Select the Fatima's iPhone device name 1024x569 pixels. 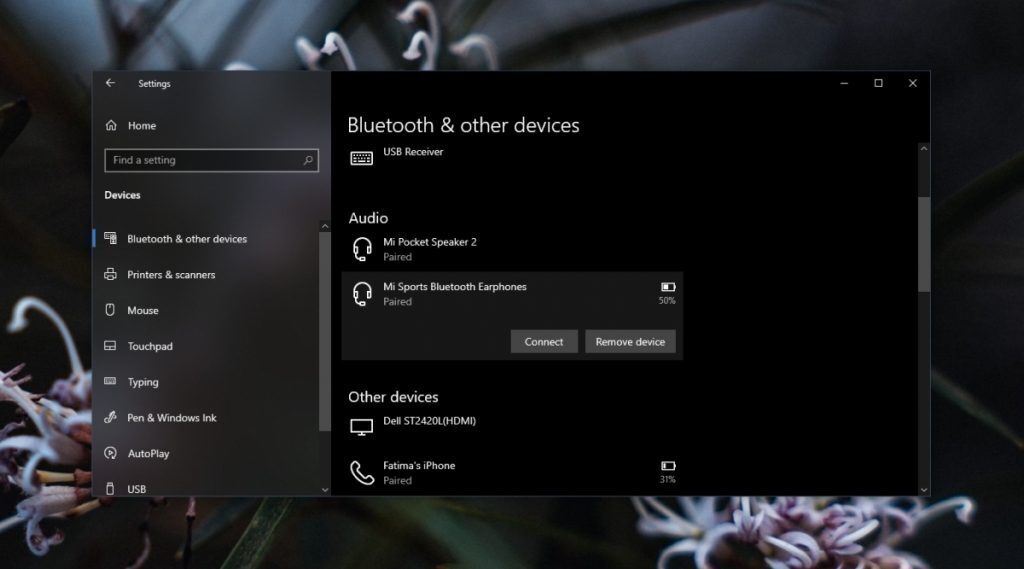click(x=419, y=466)
